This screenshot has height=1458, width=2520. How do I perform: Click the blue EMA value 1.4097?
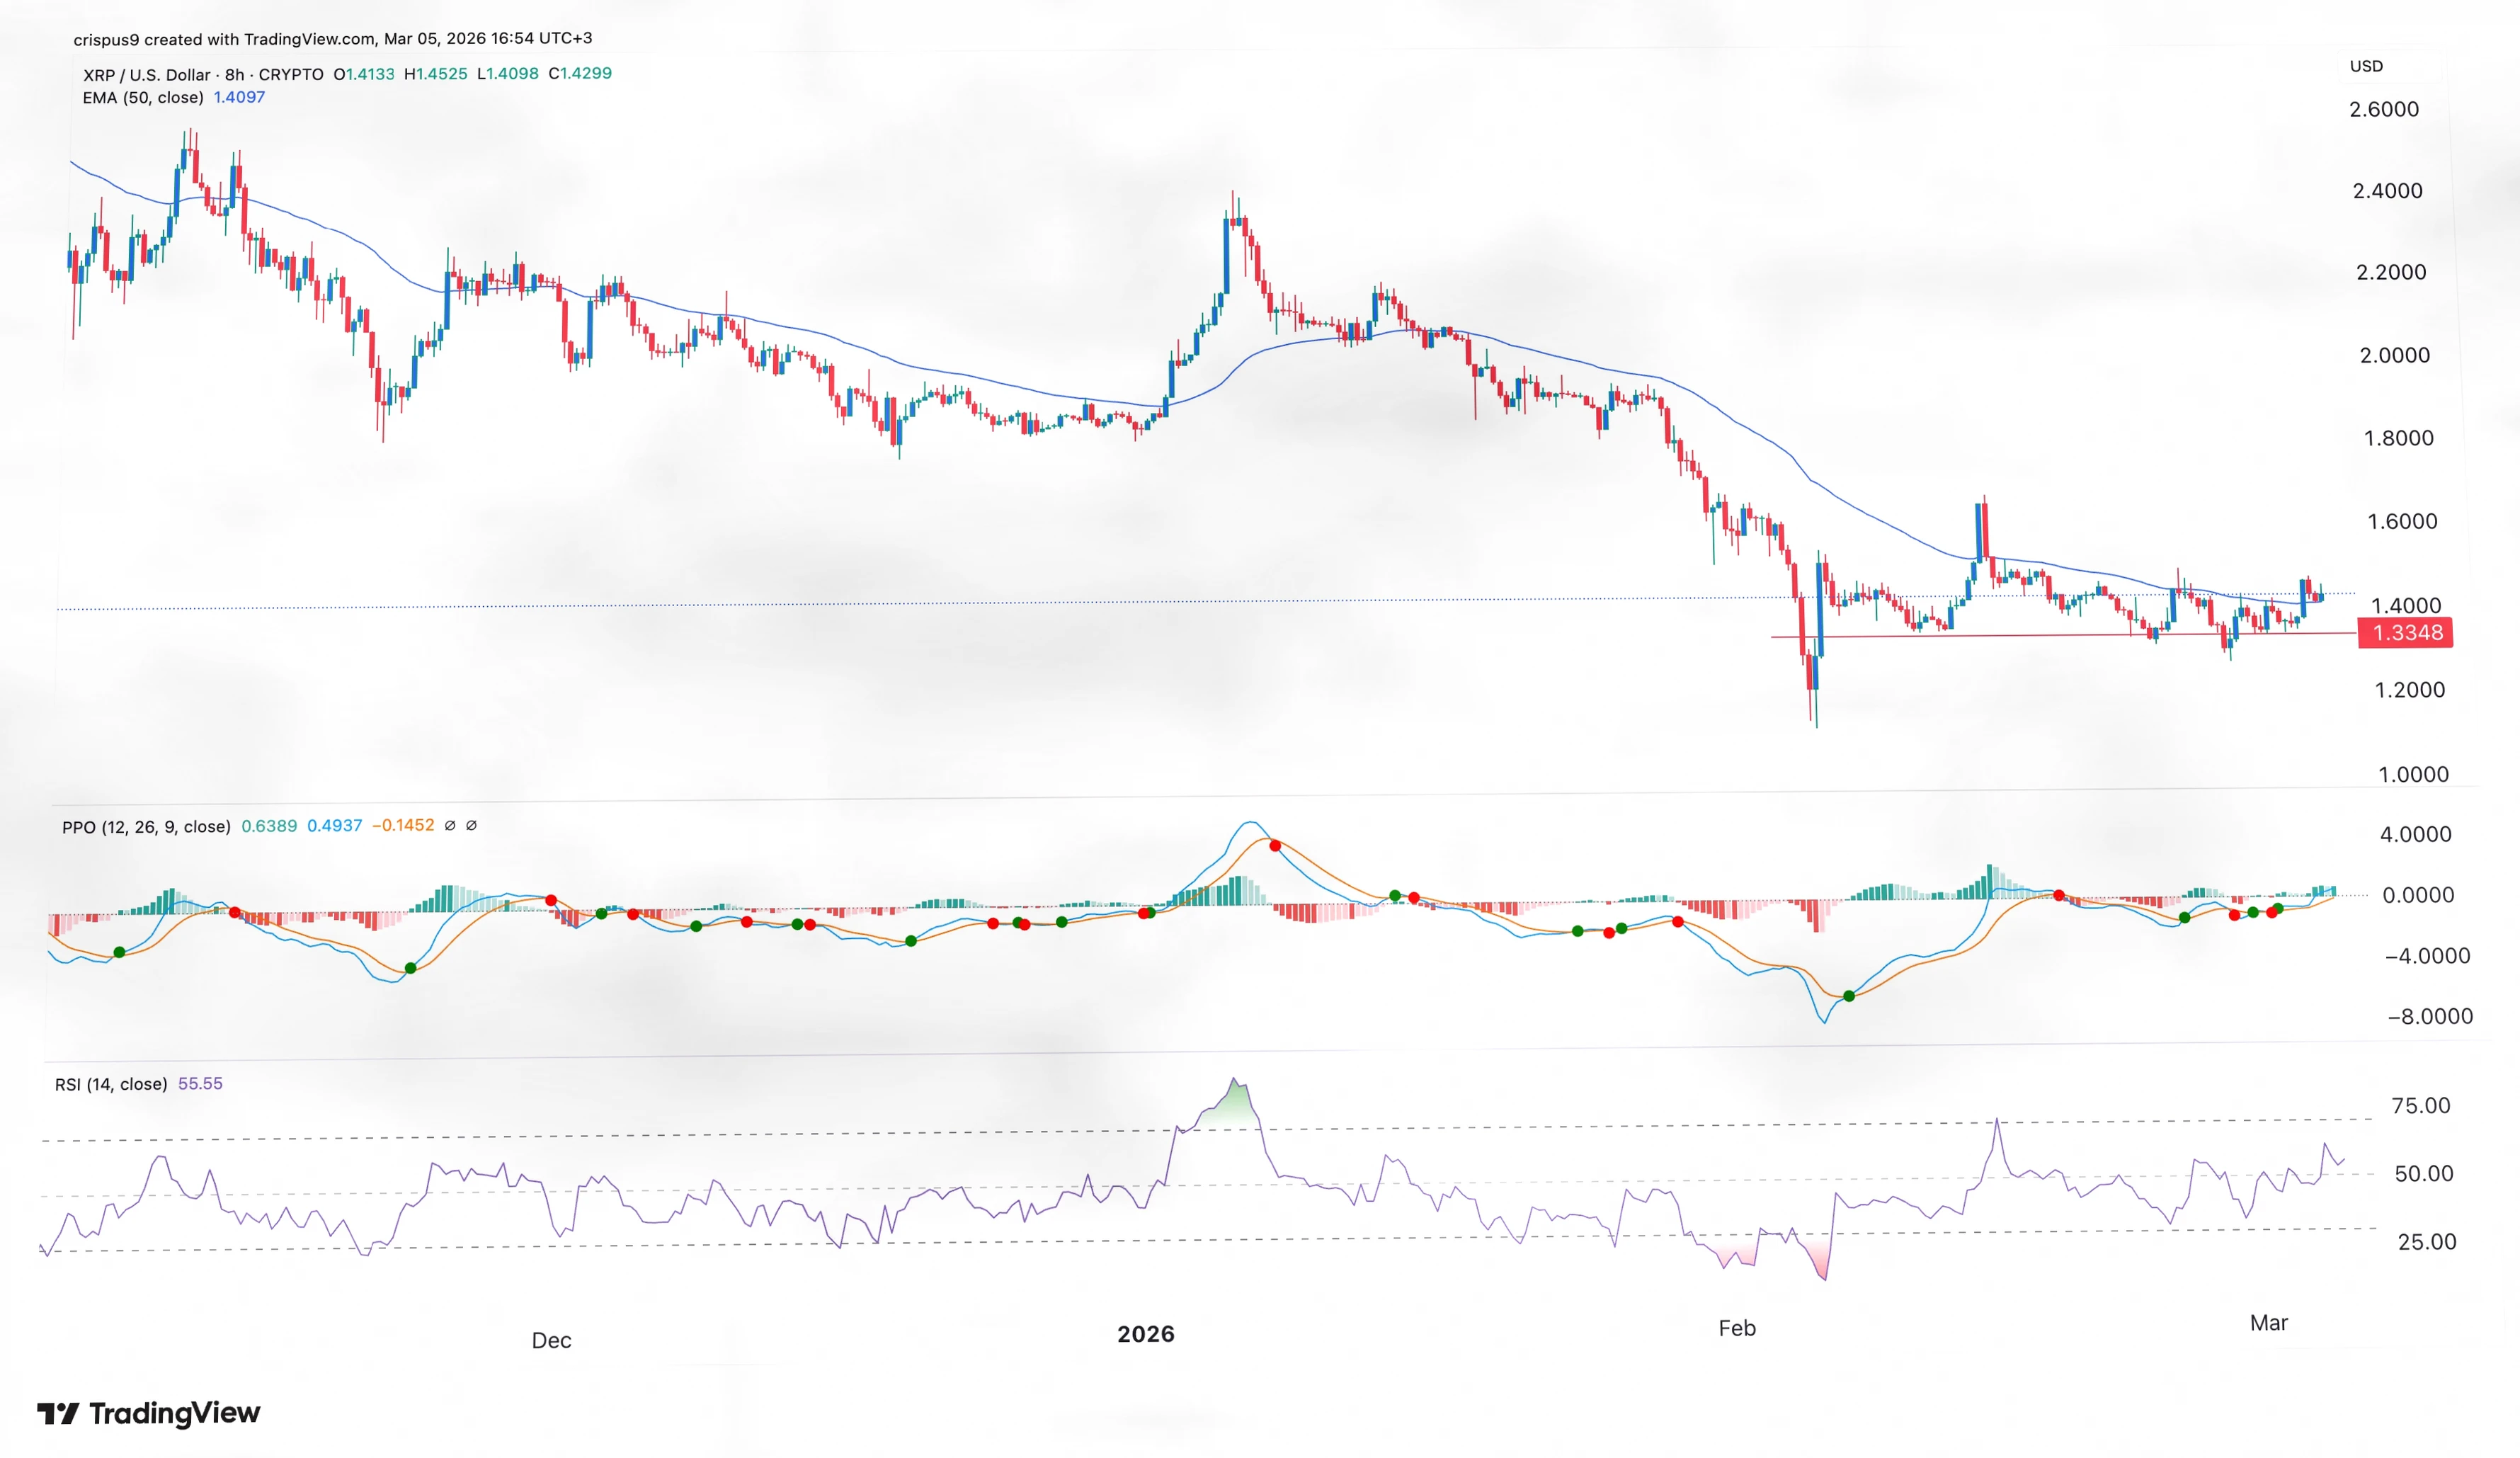[x=240, y=97]
